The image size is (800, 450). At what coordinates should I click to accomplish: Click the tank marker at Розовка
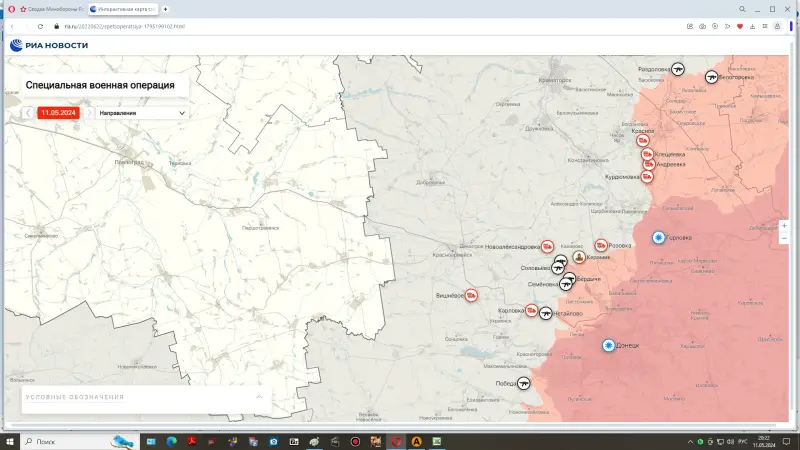click(x=600, y=246)
